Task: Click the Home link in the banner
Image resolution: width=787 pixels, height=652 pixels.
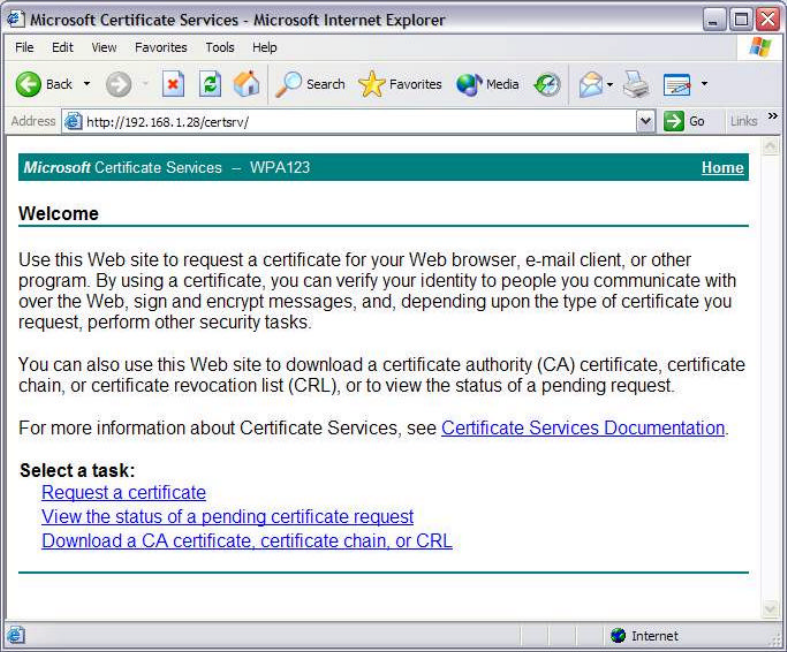Action: [x=722, y=168]
